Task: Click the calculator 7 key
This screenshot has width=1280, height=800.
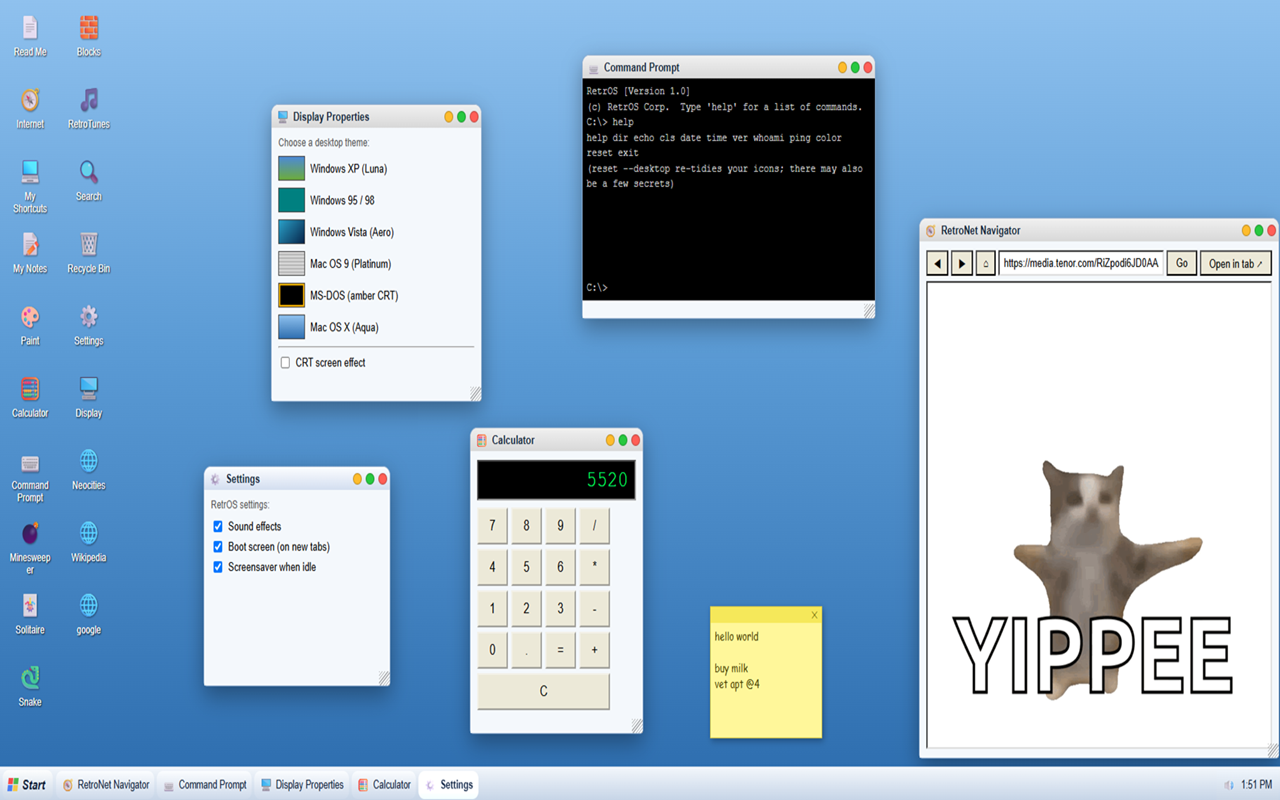Action: (492, 526)
